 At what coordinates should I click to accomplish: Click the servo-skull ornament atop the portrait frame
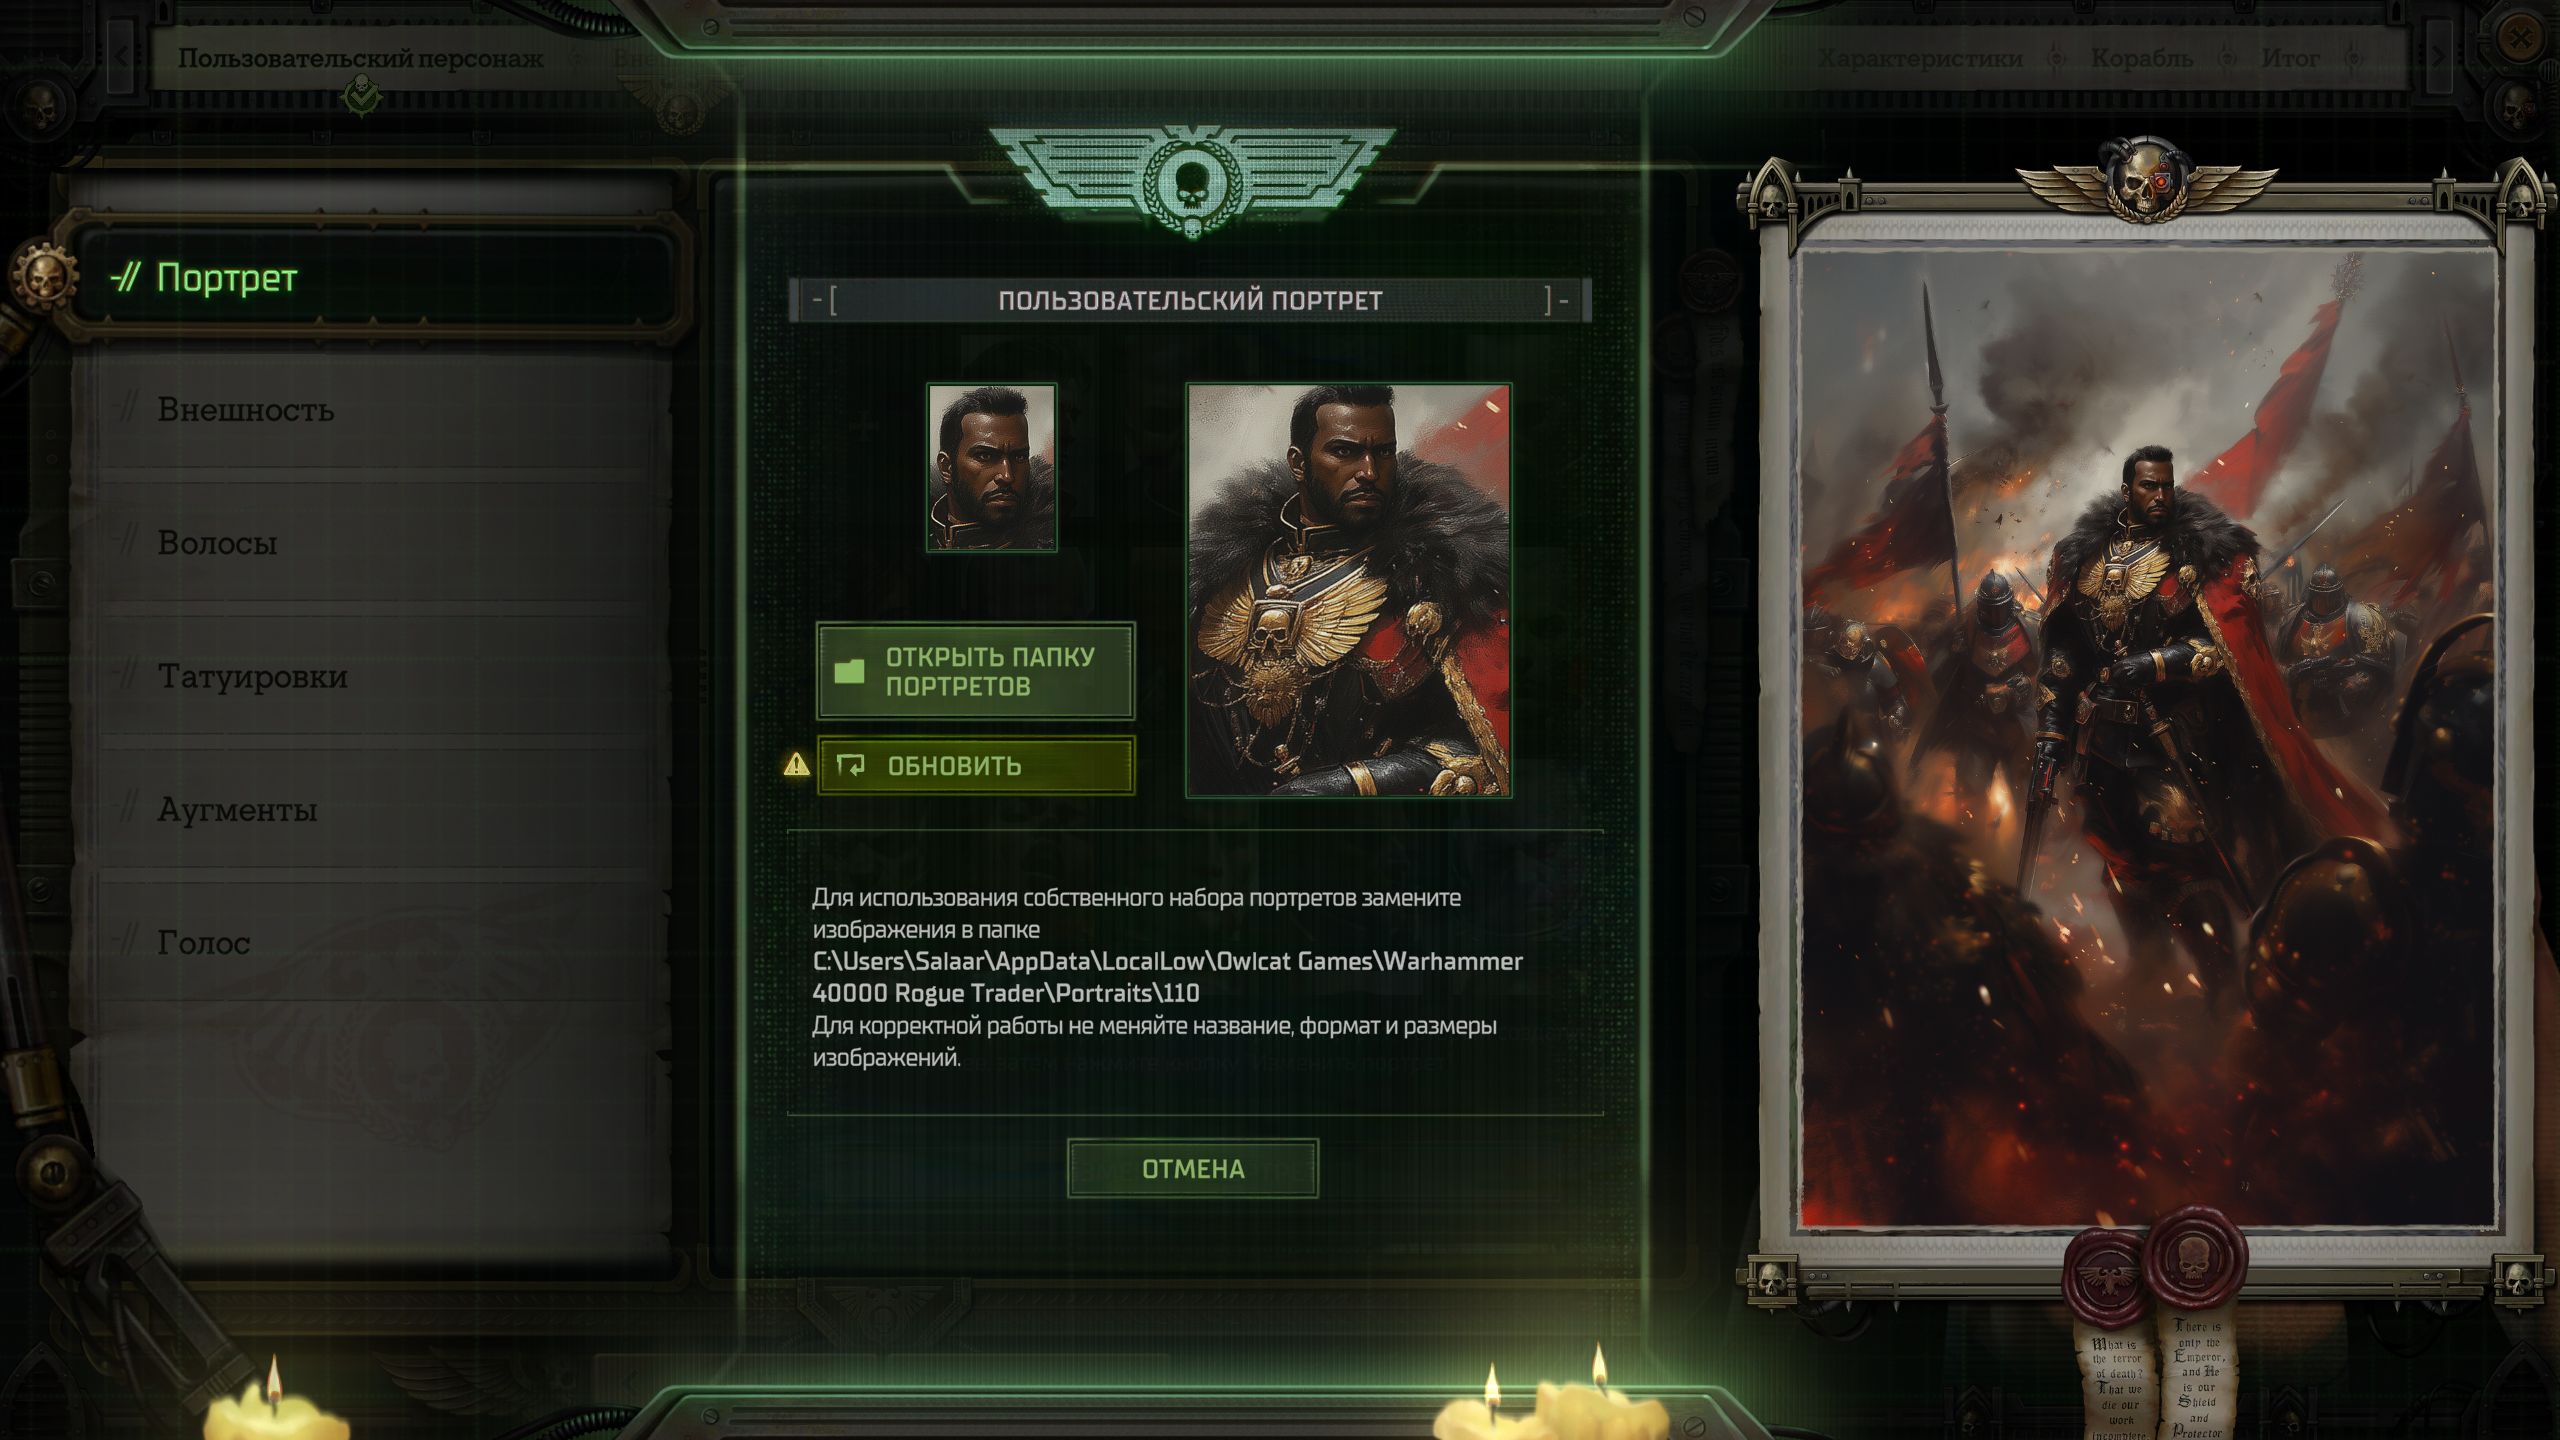pos(2146,182)
